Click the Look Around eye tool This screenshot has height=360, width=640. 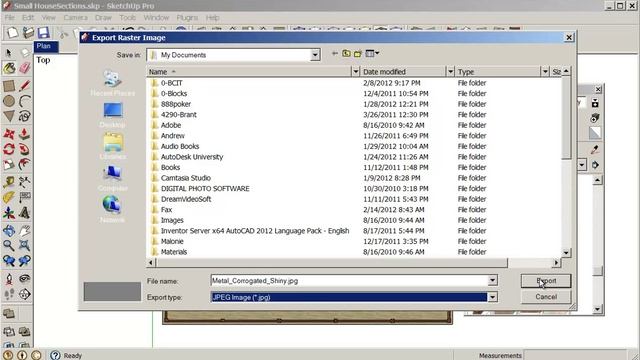pyautogui.click(x=24, y=279)
